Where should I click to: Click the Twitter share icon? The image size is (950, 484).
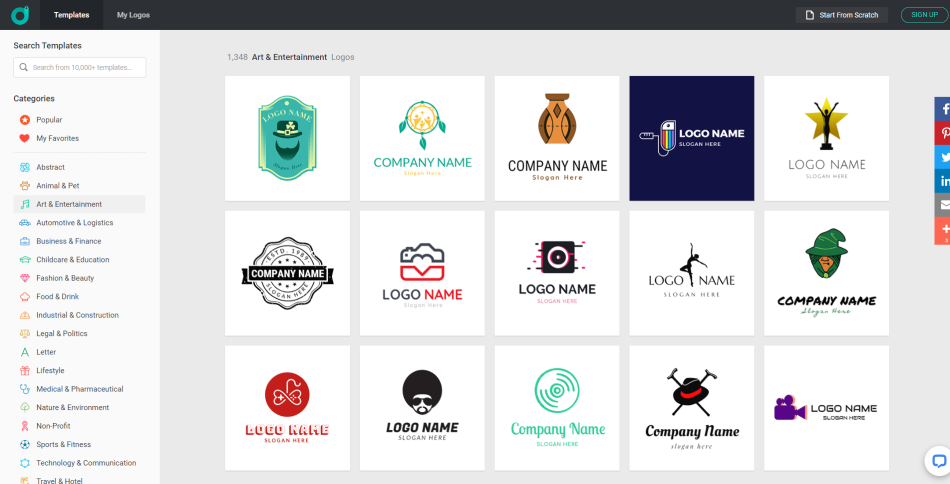coord(942,157)
